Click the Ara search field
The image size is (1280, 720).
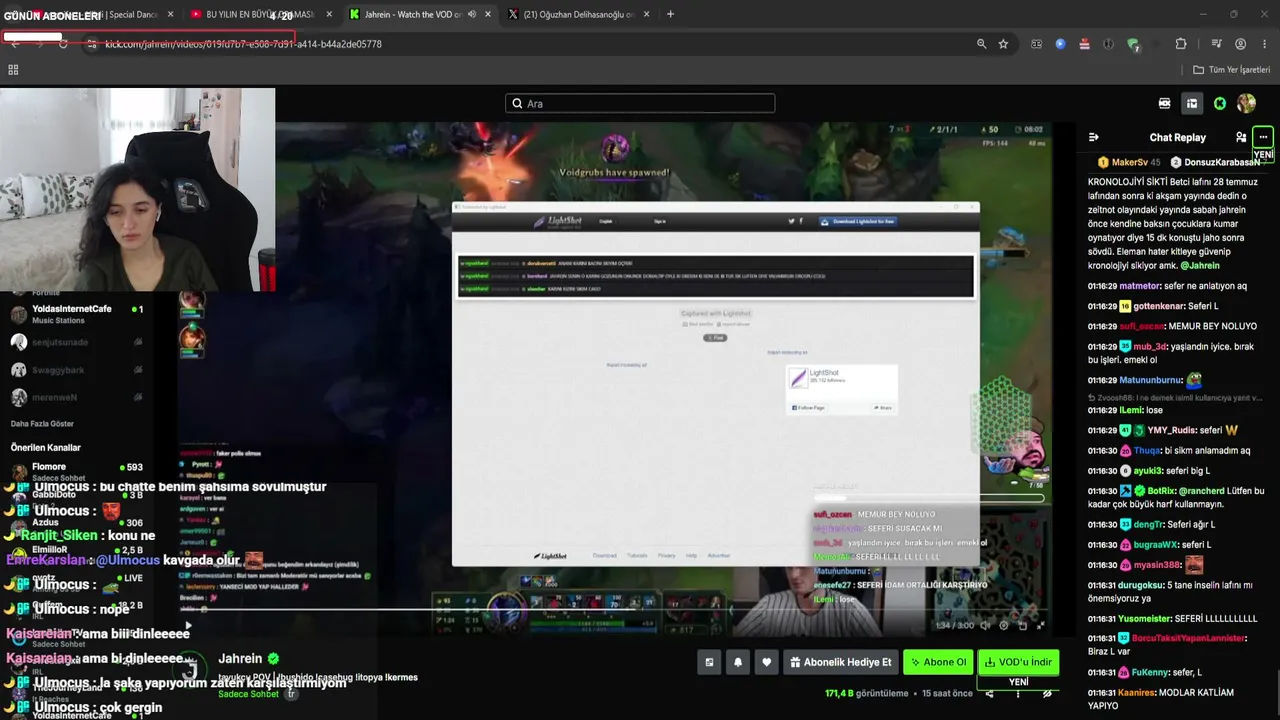click(x=640, y=103)
